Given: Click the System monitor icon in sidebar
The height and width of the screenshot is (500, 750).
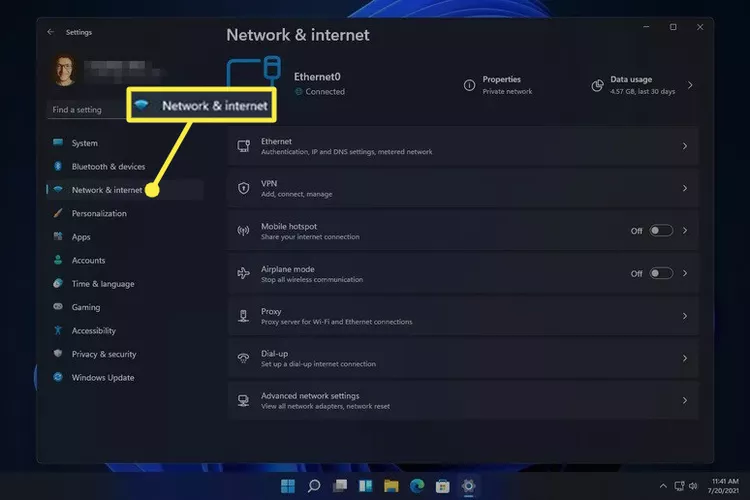Looking at the screenshot, I should [58, 142].
